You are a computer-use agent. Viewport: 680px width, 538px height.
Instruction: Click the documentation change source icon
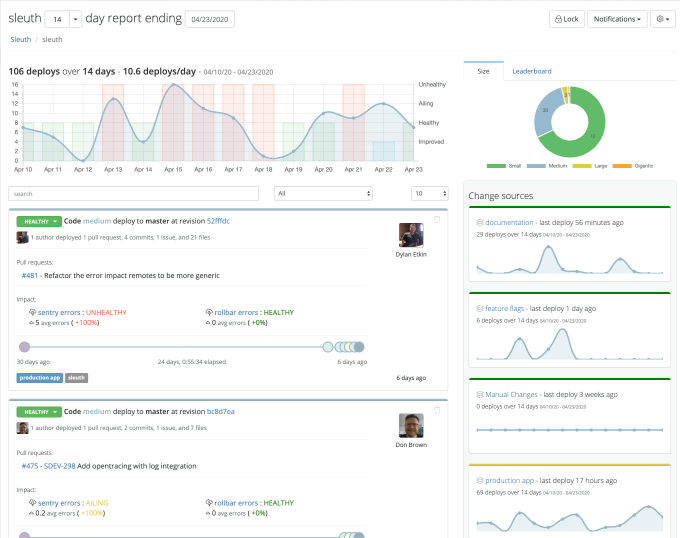pos(480,222)
